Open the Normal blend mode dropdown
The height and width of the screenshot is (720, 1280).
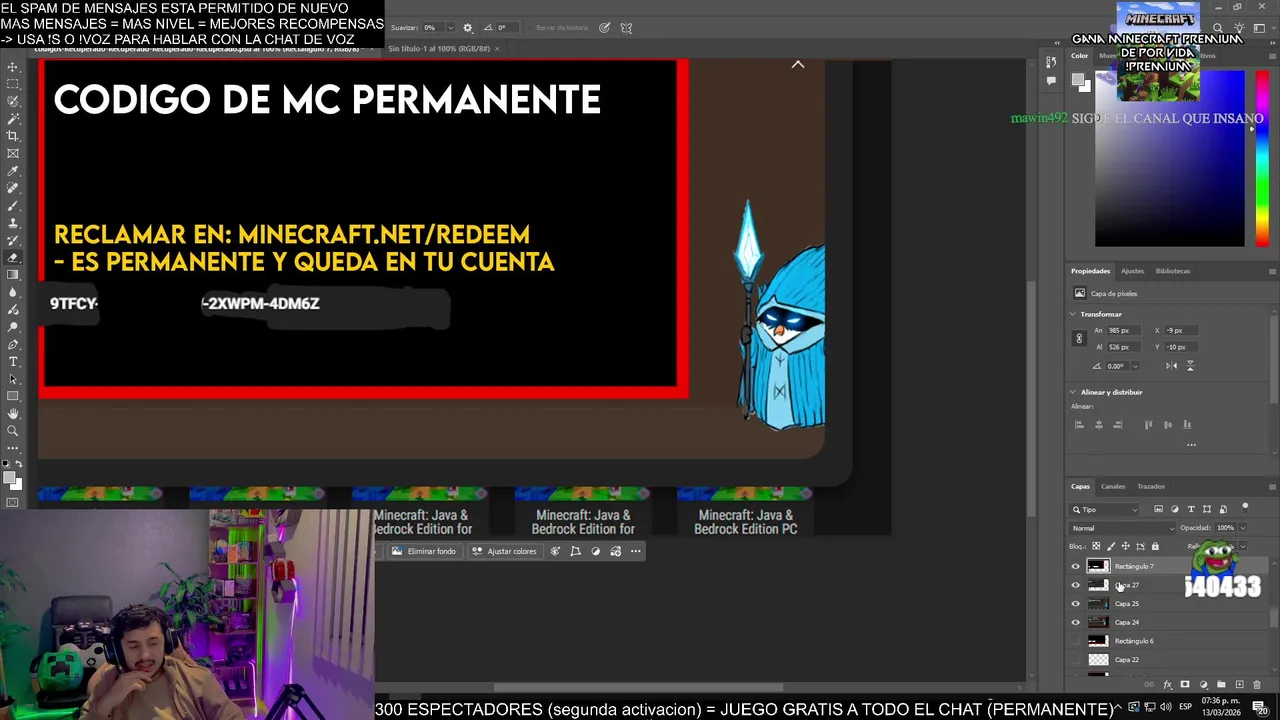[x=1123, y=528]
